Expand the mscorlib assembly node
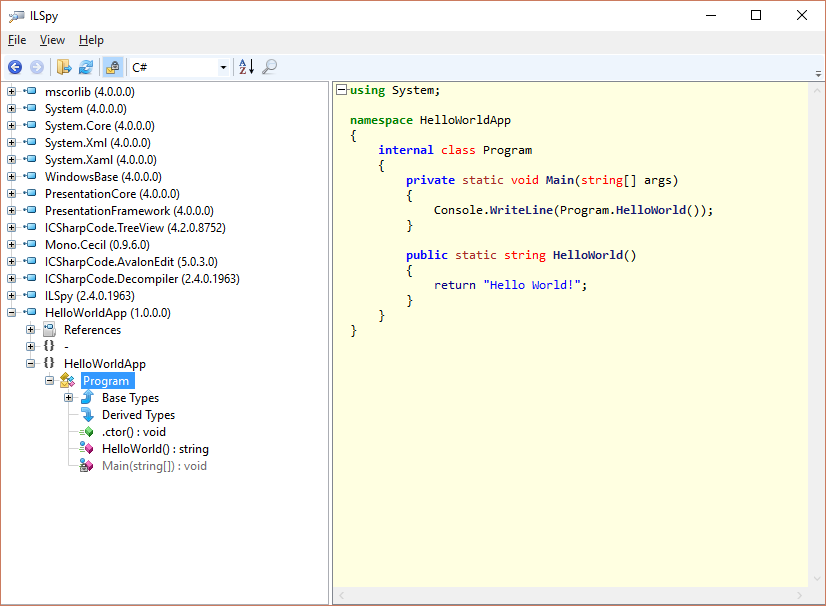Viewport: 826px width, 606px height. 12,92
